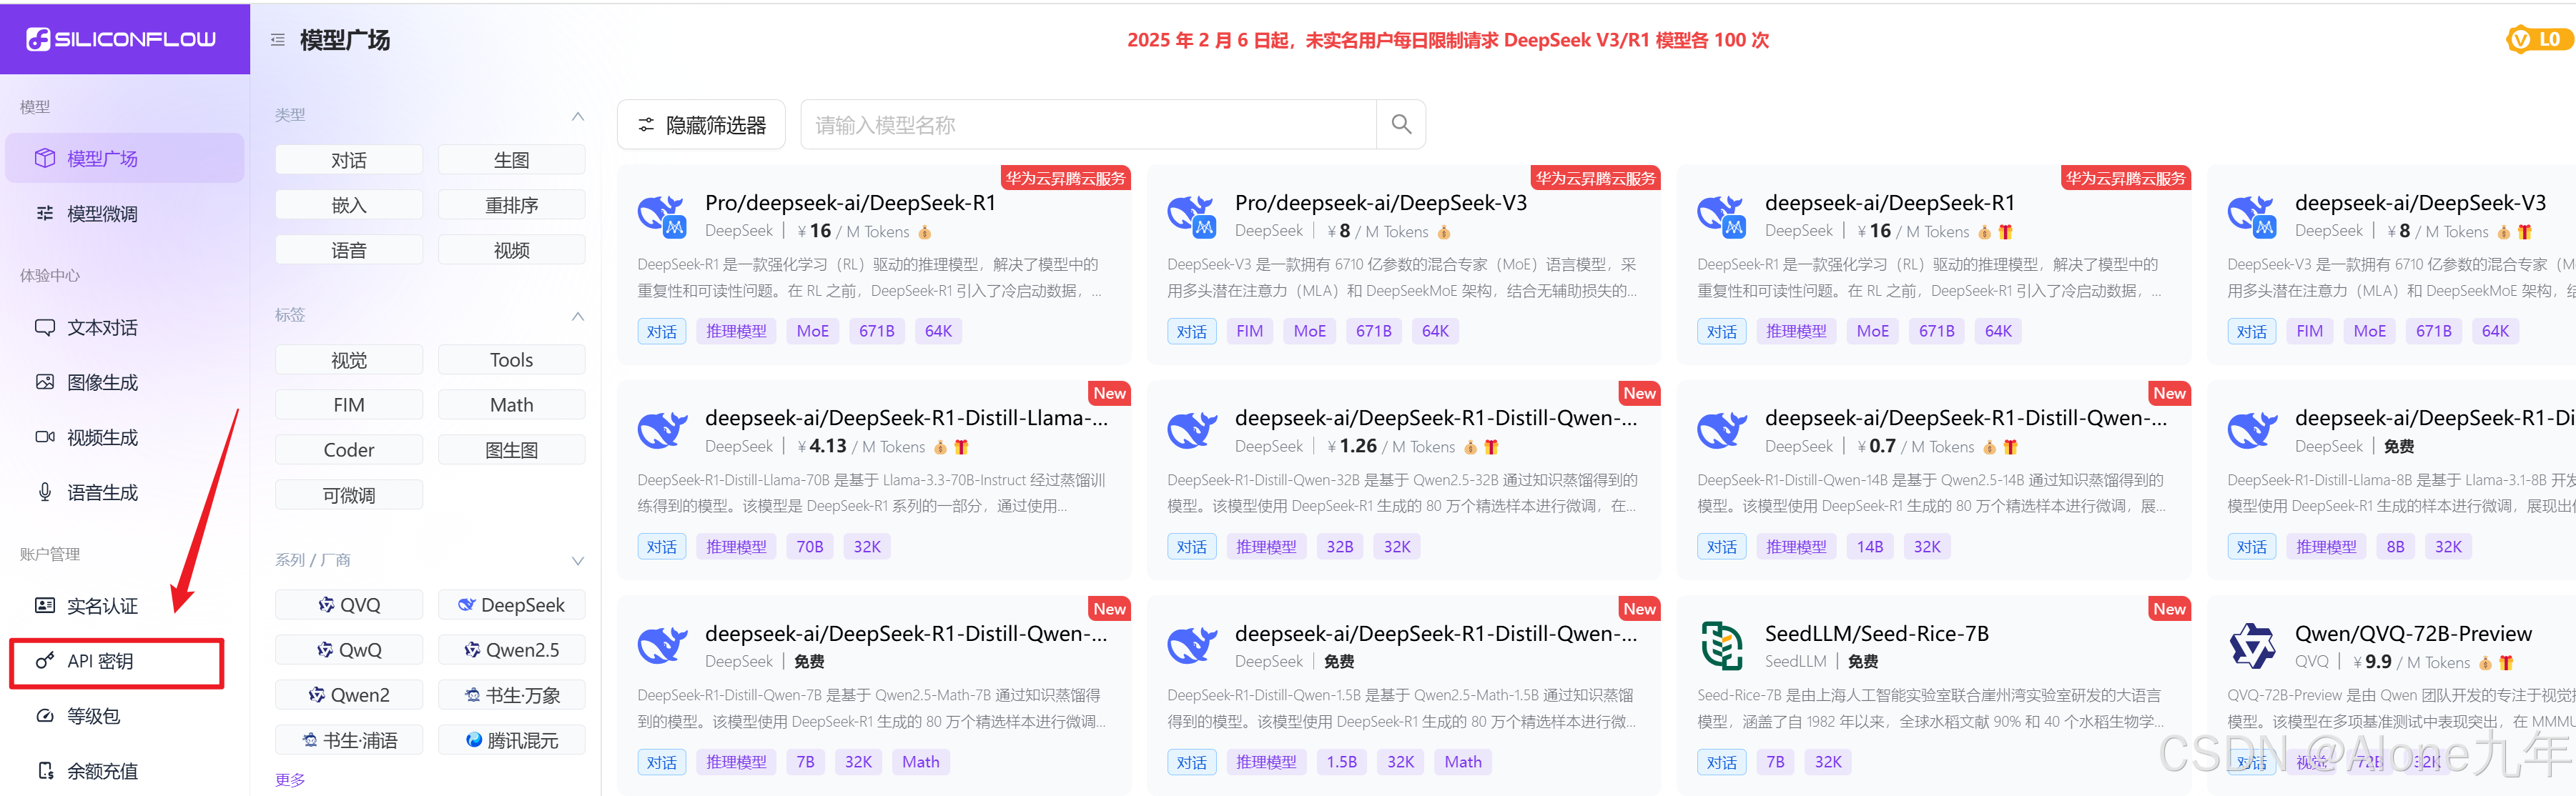Focus the model name search field

coord(1088,125)
